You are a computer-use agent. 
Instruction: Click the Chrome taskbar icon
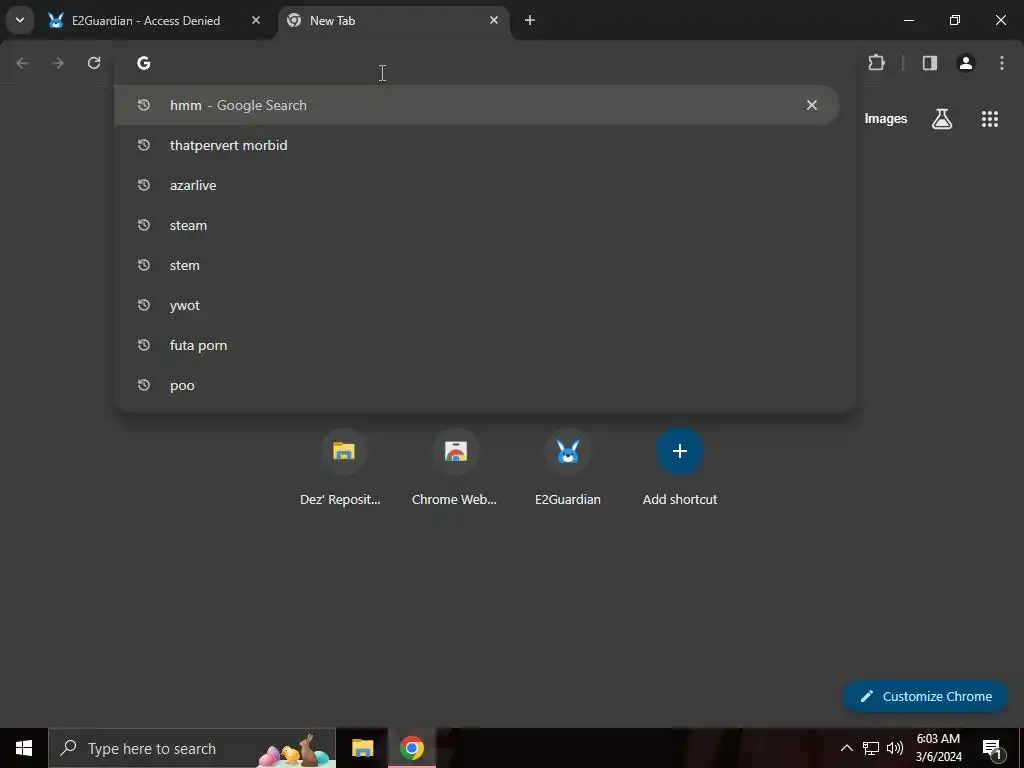(412, 748)
